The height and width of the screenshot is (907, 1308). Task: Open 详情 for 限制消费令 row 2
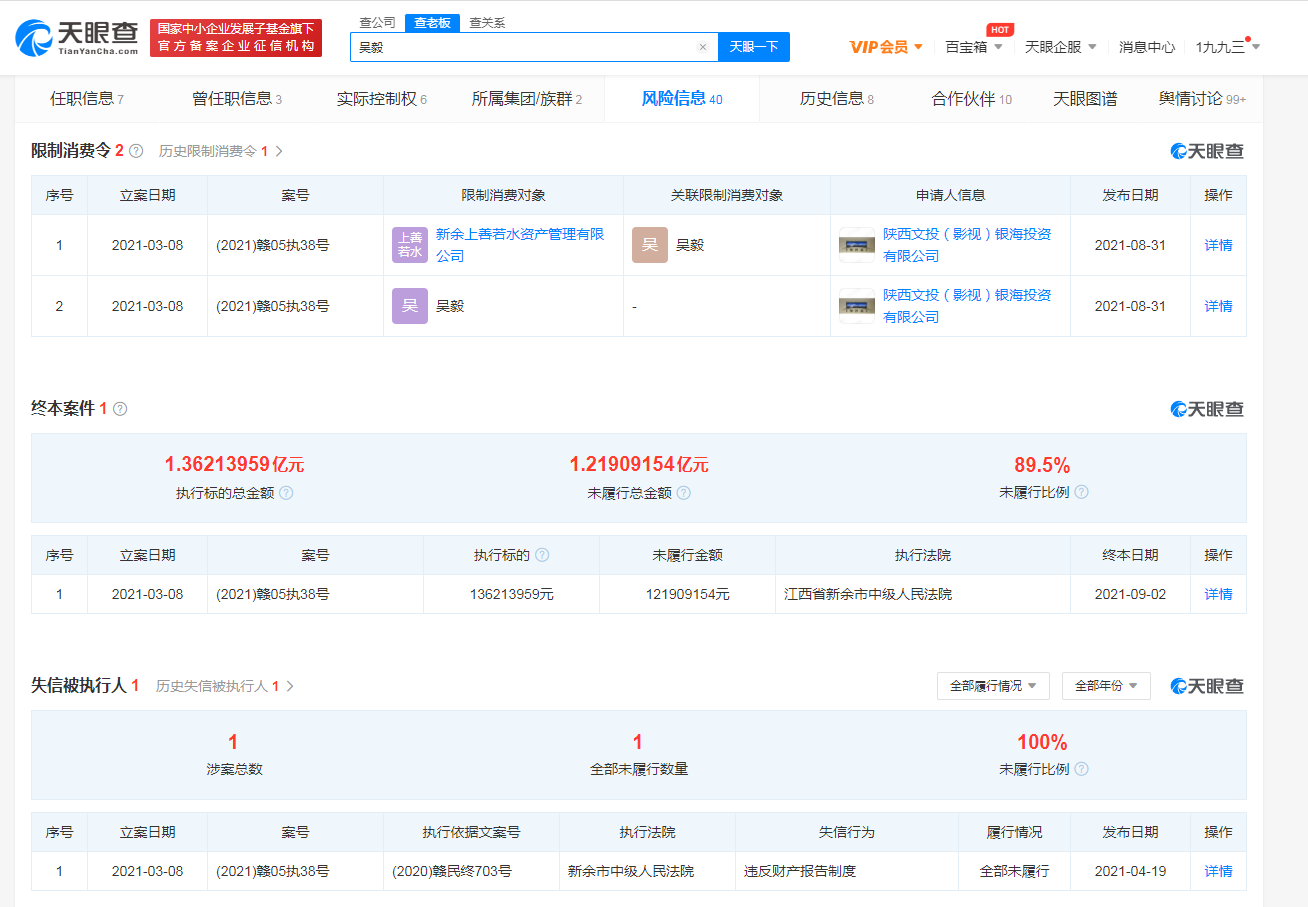[1218, 306]
